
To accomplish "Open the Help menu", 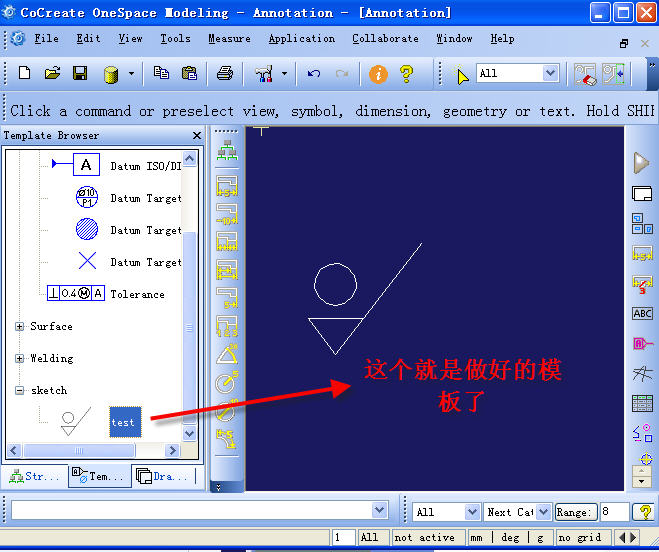I will 502,39.
